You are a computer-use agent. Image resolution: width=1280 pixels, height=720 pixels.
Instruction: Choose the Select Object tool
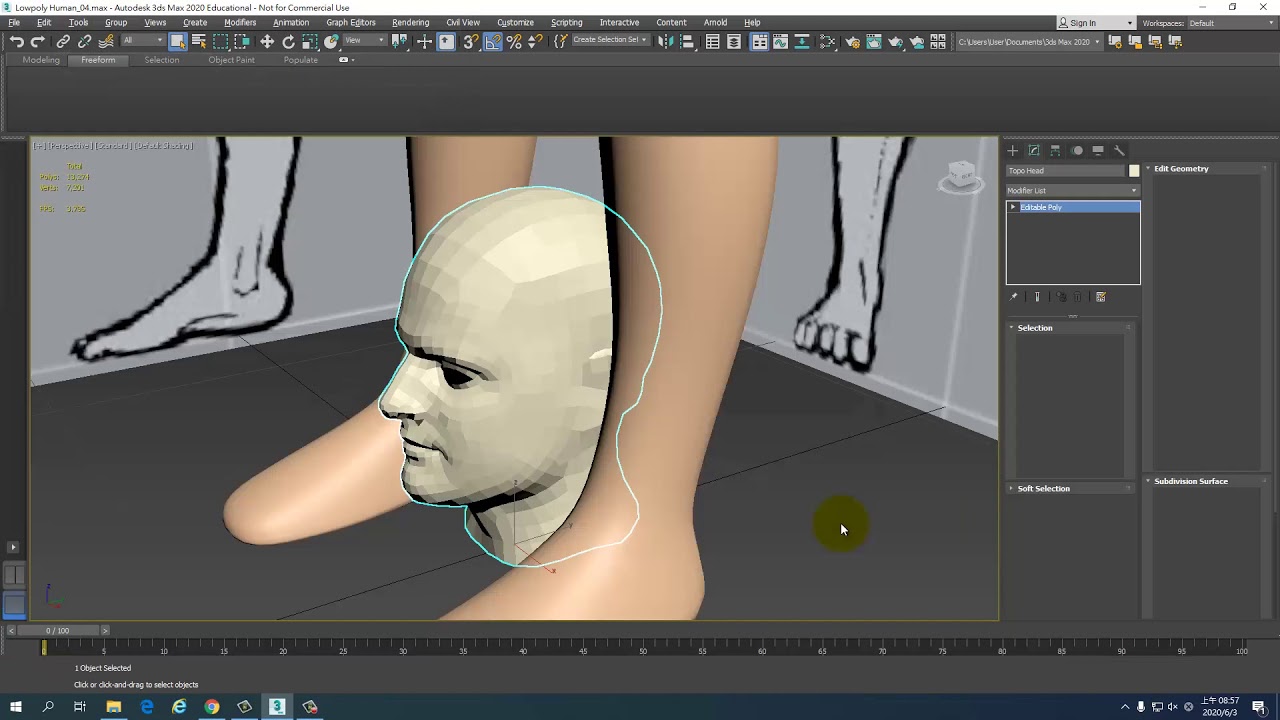point(177,41)
